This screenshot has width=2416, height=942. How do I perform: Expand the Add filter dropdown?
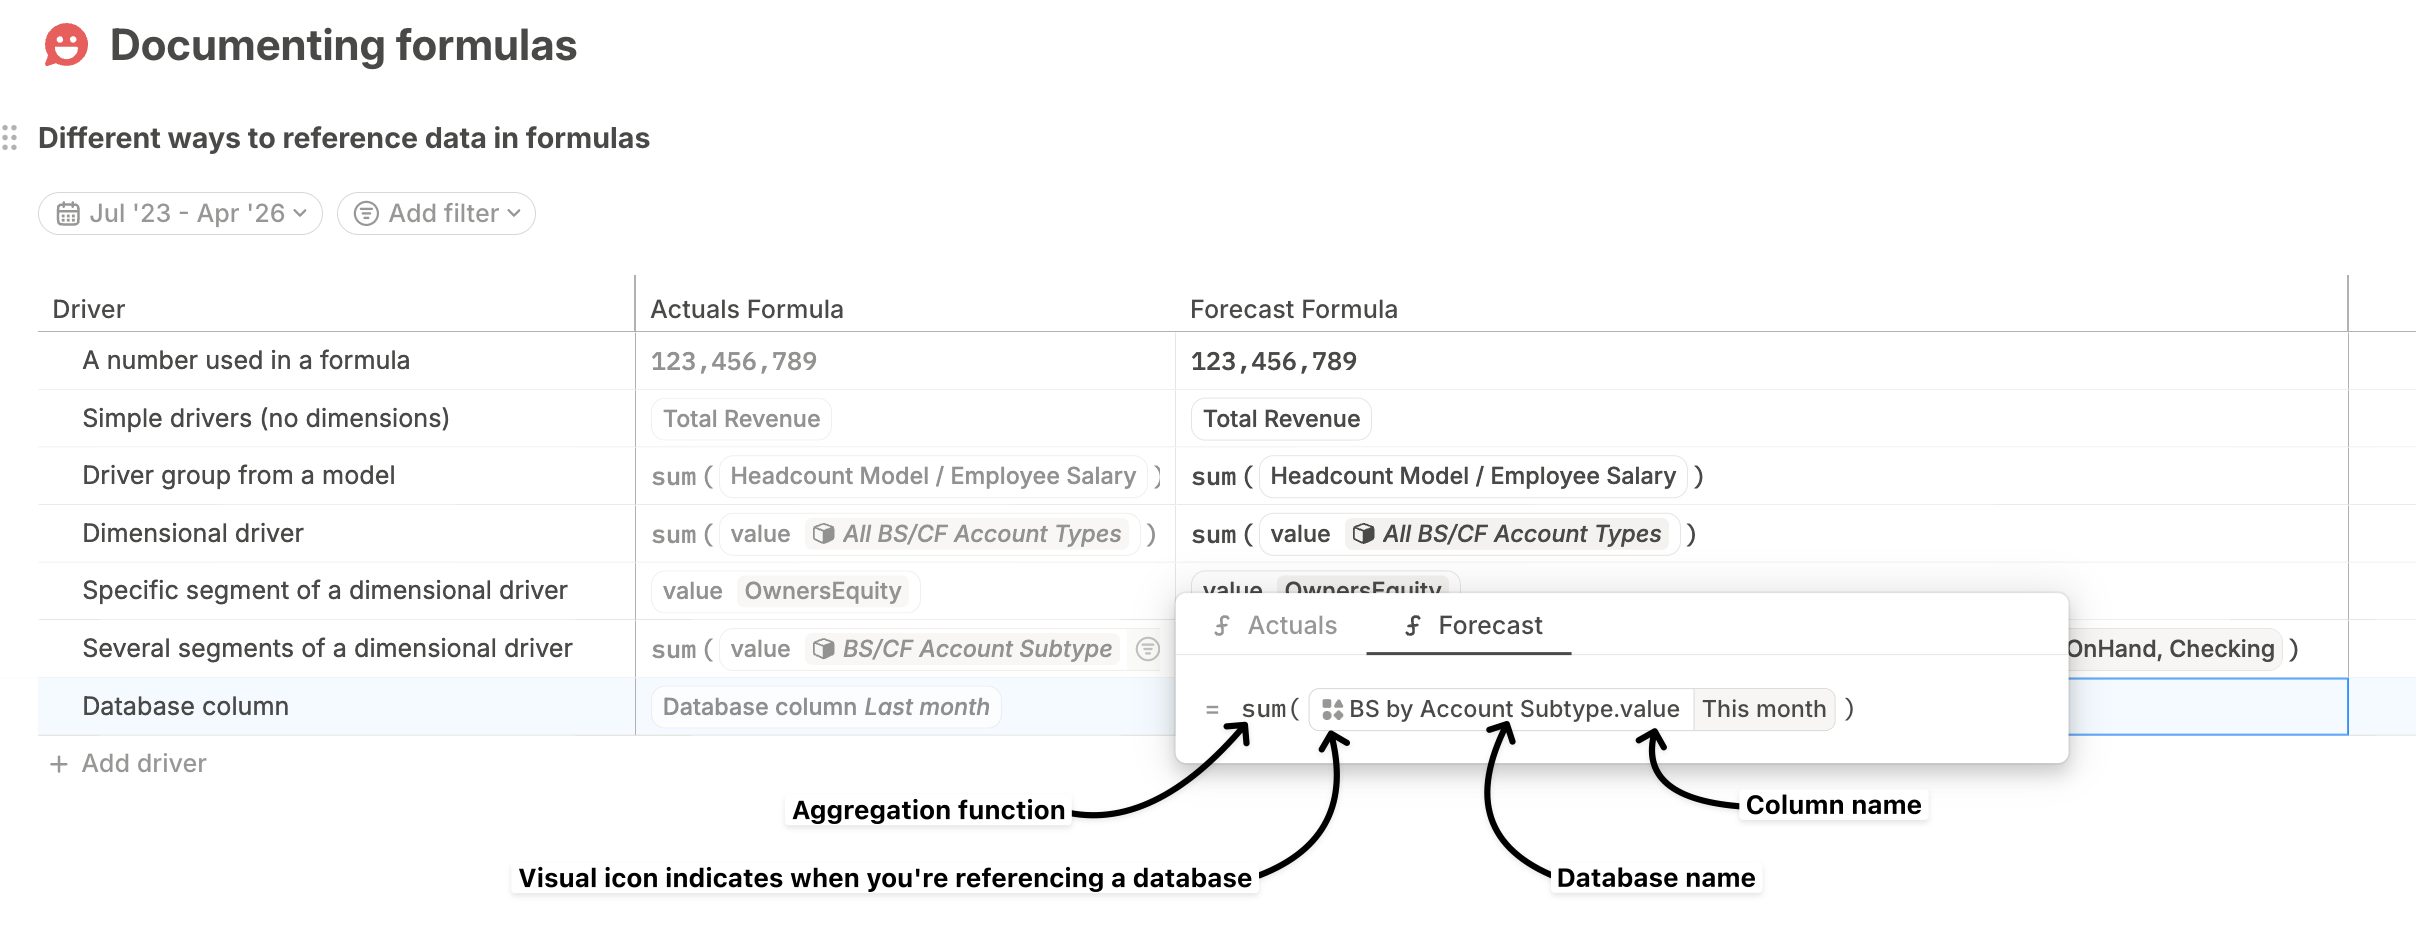coord(437,213)
